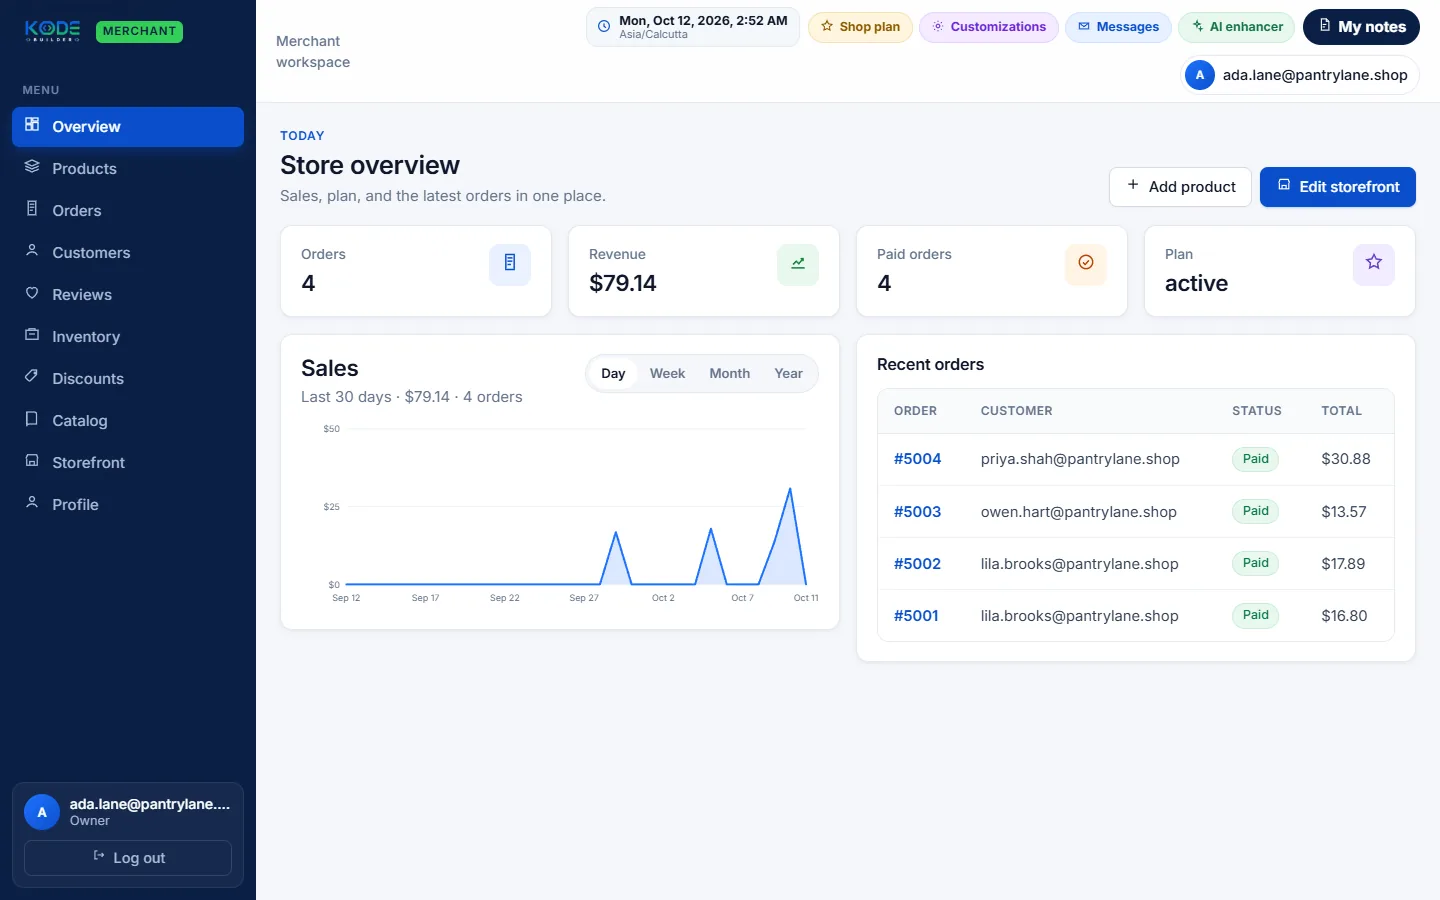Open Customizations from the top bar
Screen dimensions: 1440x900
pyautogui.click(x=989, y=27)
